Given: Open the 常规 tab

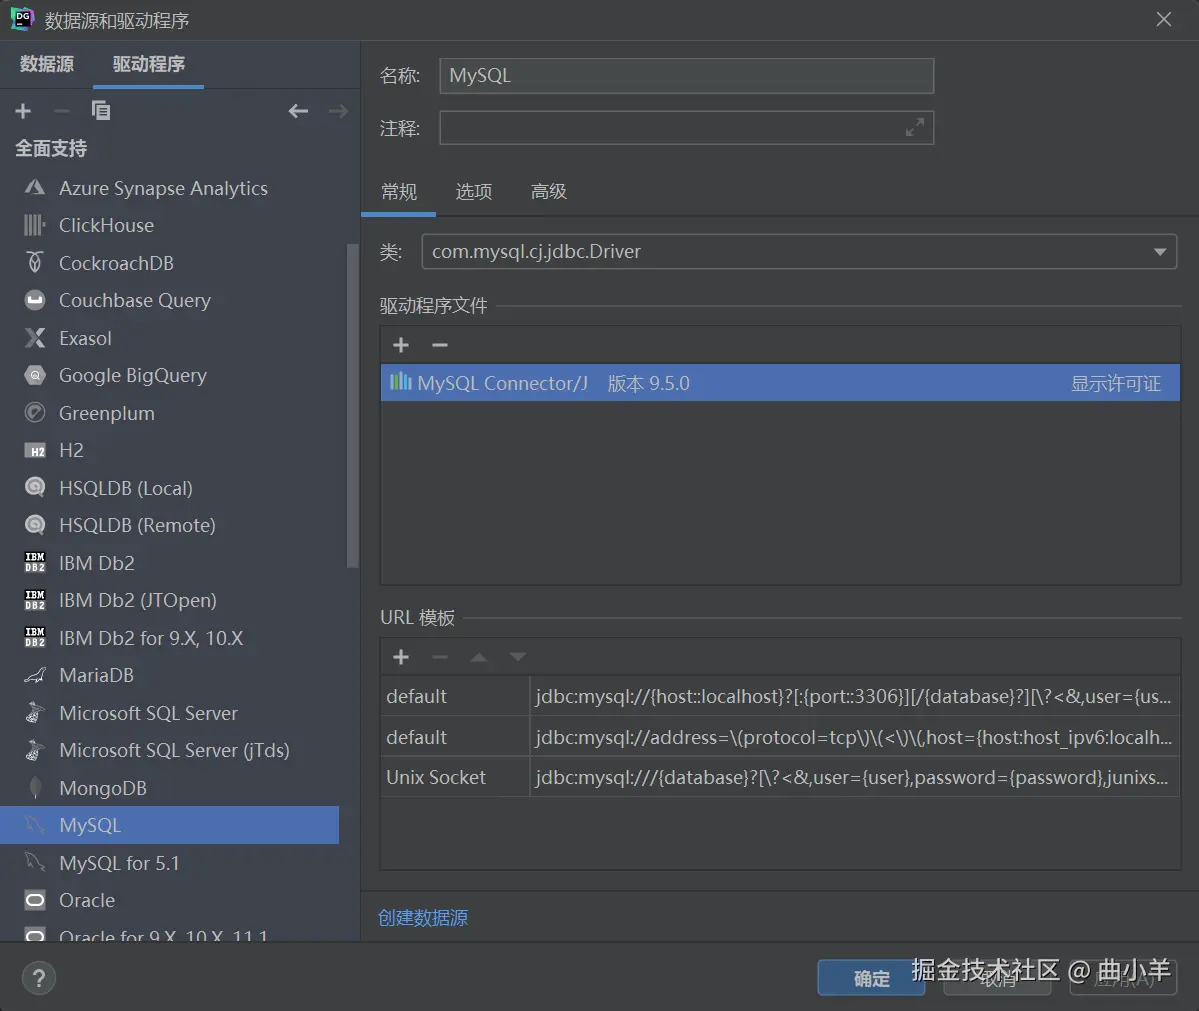Looking at the screenshot, I should [x=398, y=191].
